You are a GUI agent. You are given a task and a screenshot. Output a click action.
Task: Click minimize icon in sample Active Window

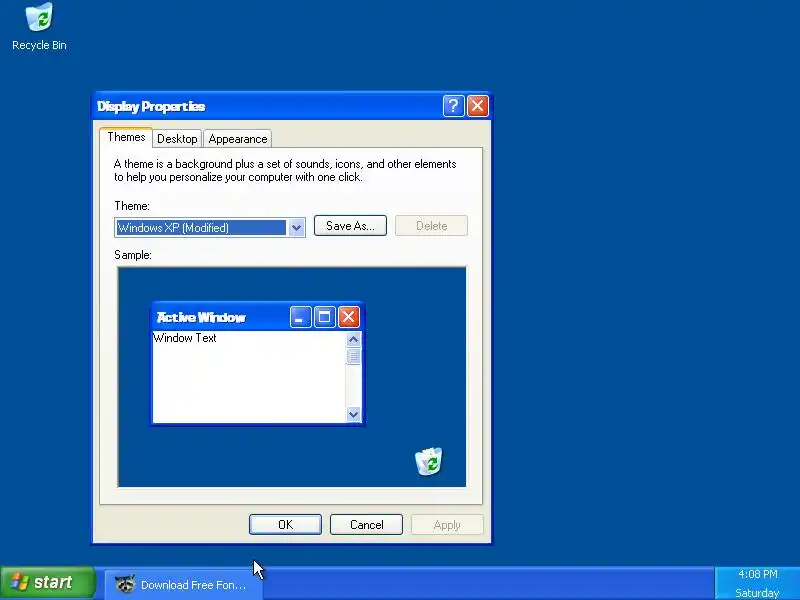[300, 317]
